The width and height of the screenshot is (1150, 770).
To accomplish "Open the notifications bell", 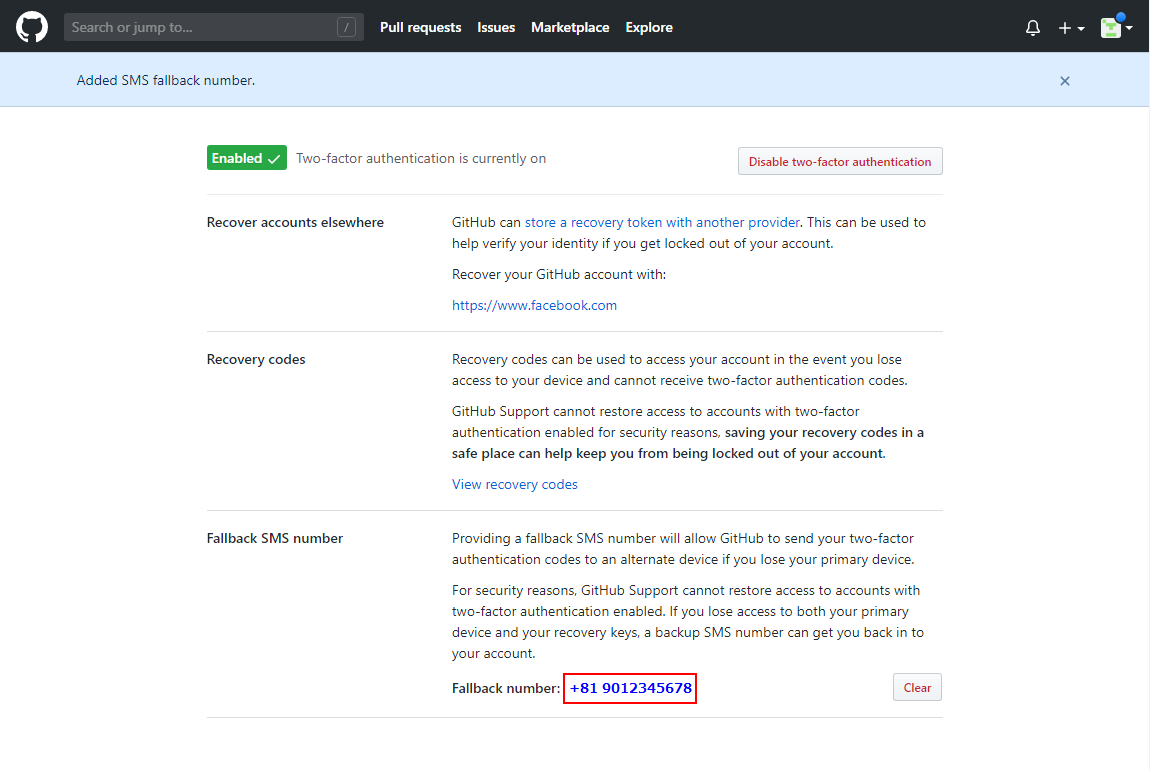I will 1033,28.
